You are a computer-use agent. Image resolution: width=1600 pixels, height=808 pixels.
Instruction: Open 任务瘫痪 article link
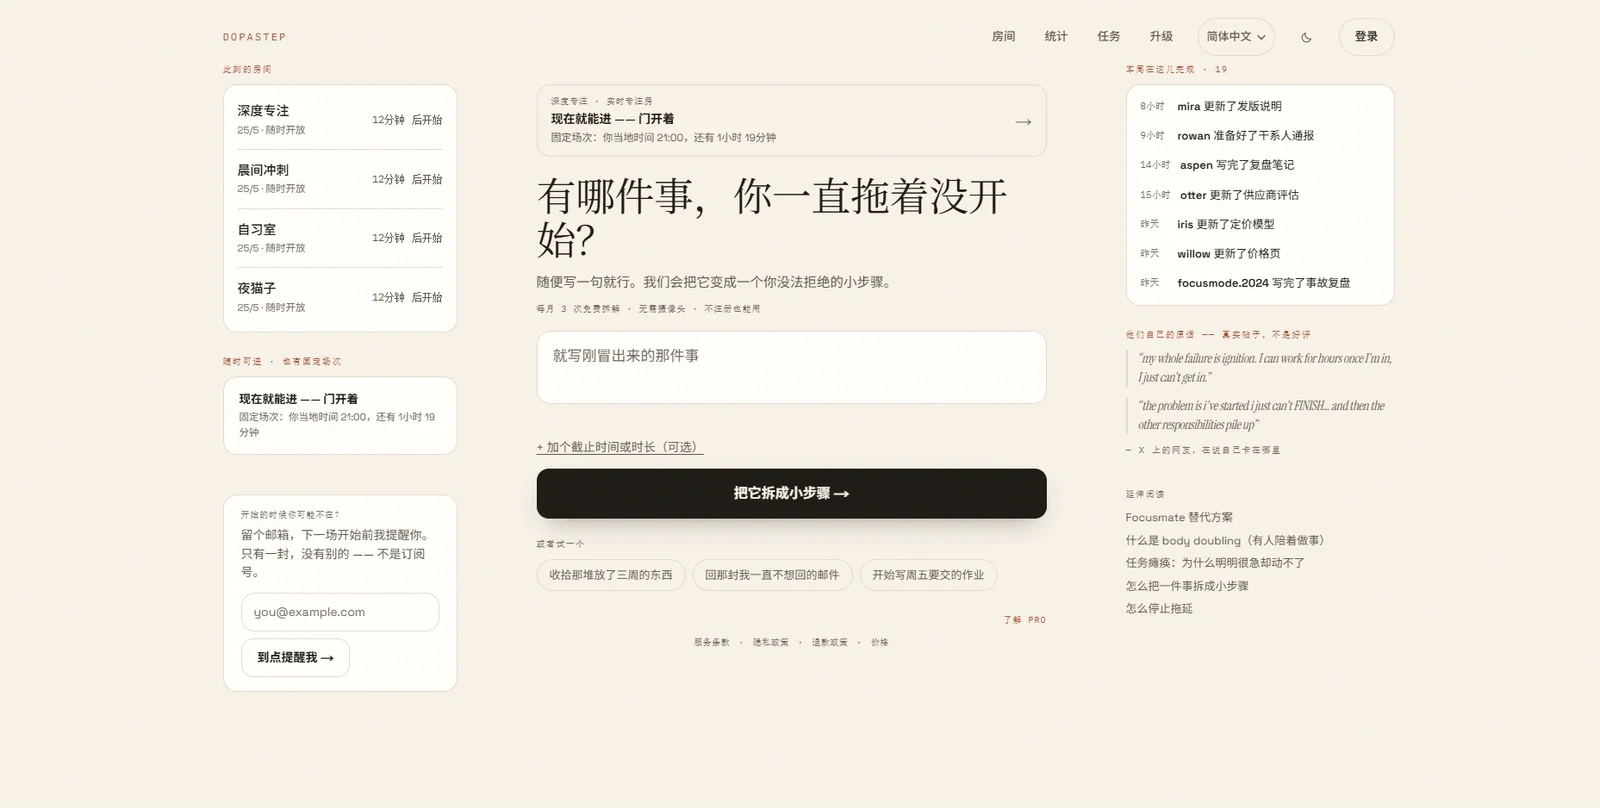[x=1215, y=563]
